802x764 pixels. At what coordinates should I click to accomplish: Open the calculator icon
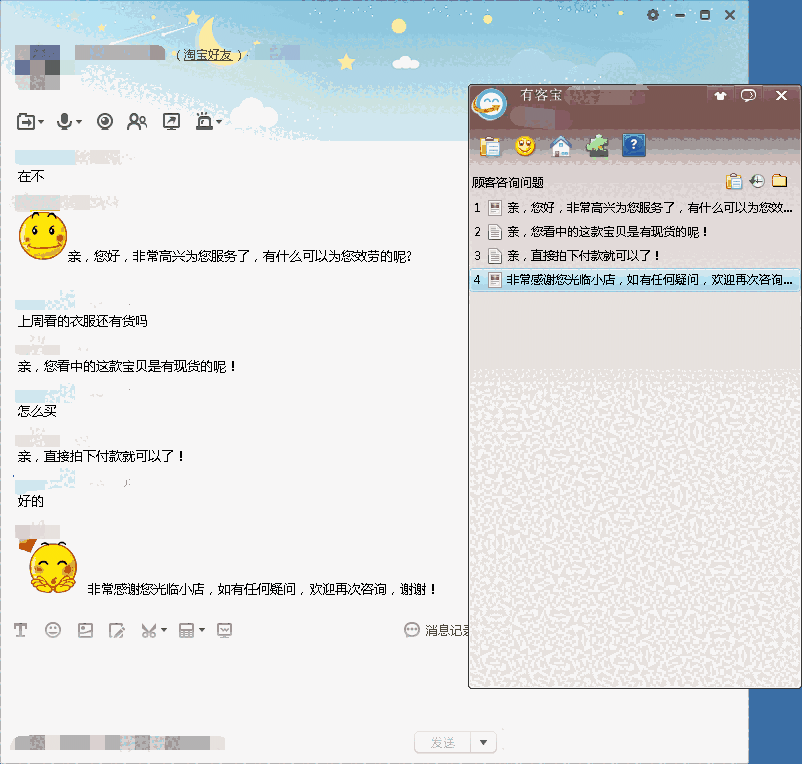pos(186,630)
